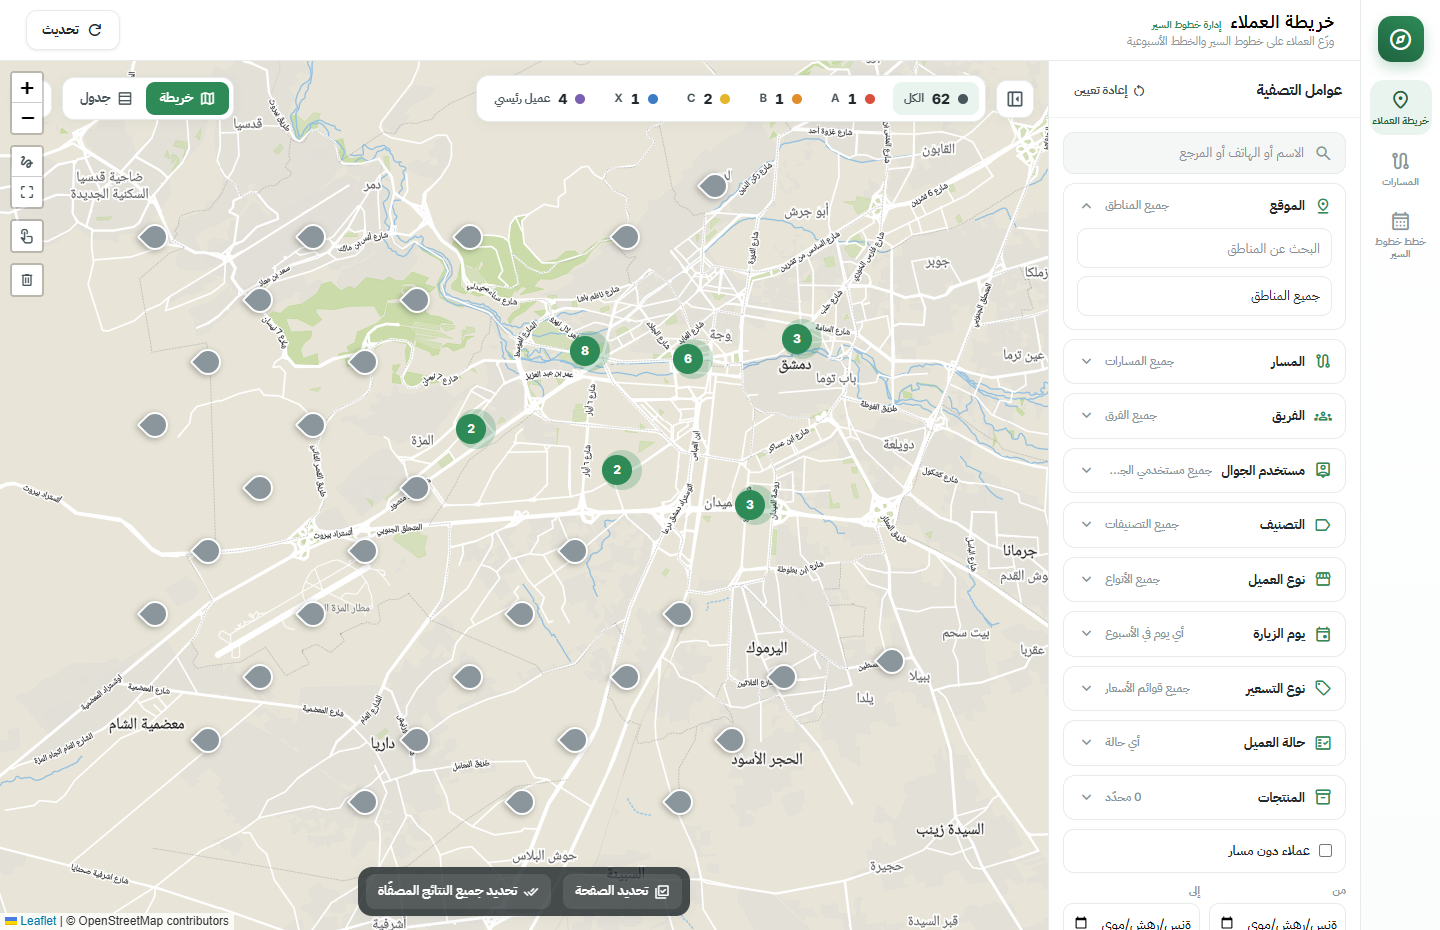Expand the مستخدم الجوال filter dropdown
Image resolution: width=1440 pixels, height=930 pixels.
point(1204,470)
